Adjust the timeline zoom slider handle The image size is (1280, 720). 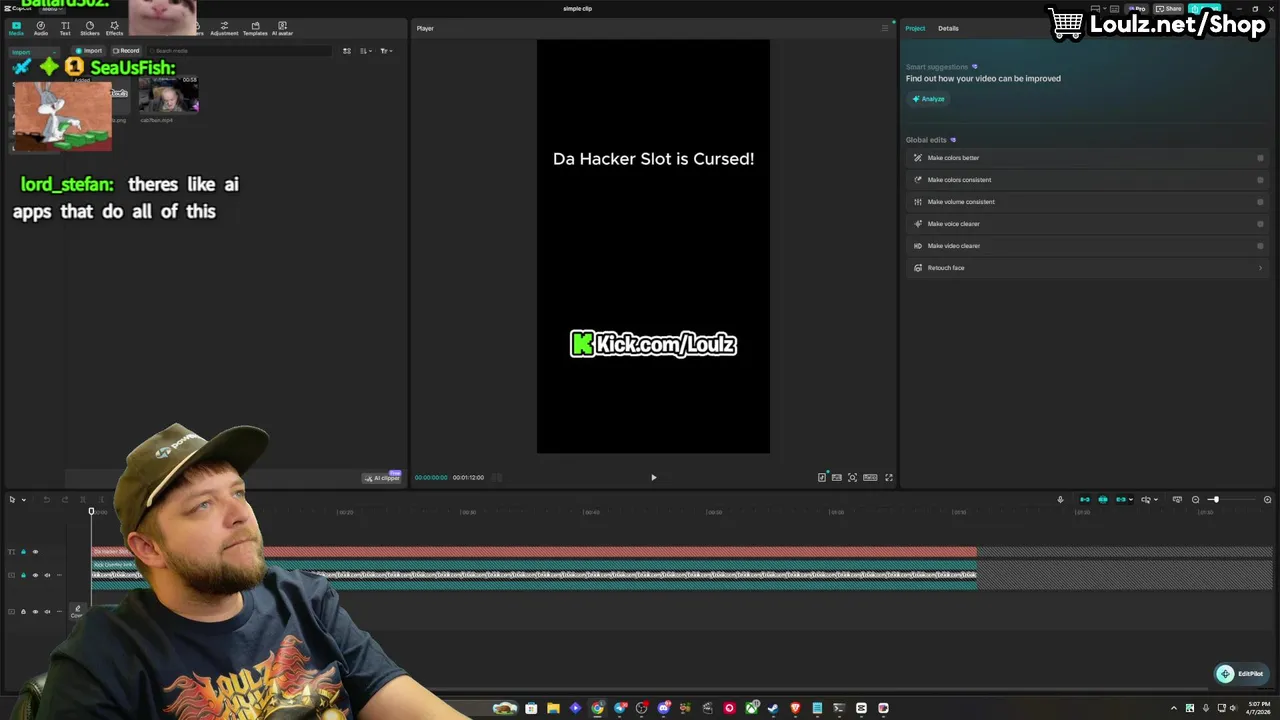(1214, 500)
